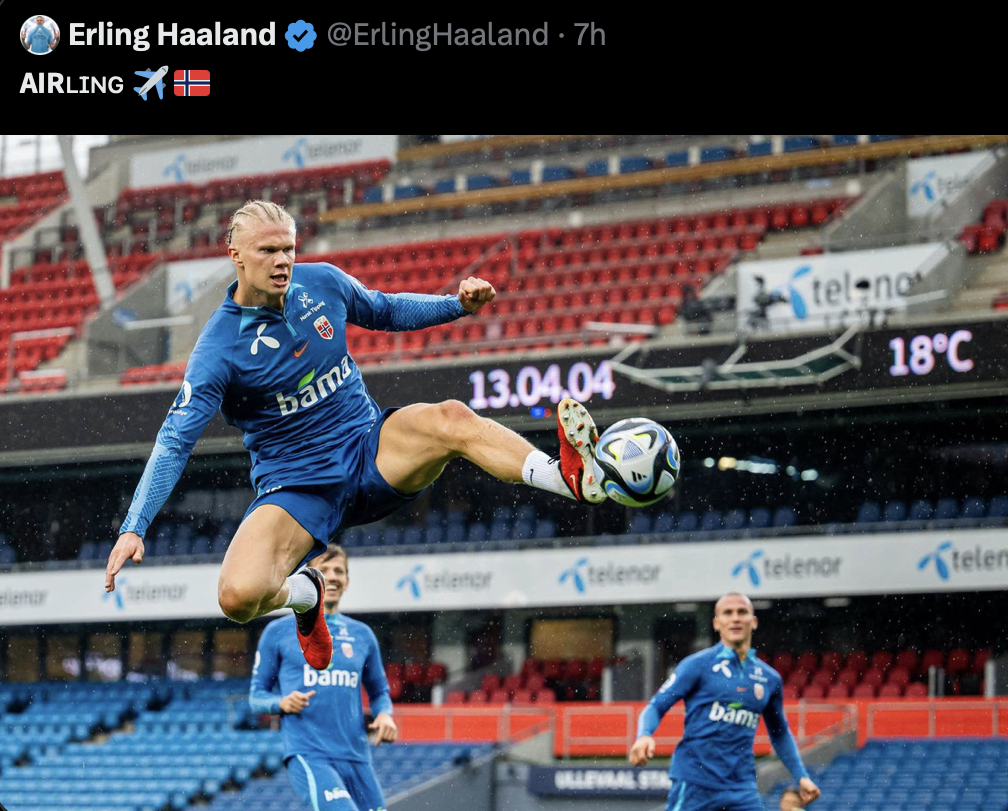Open Erling Haaland's profile avatar
This screenshot has height=811, width=1008.
click(x=40, y=35)
